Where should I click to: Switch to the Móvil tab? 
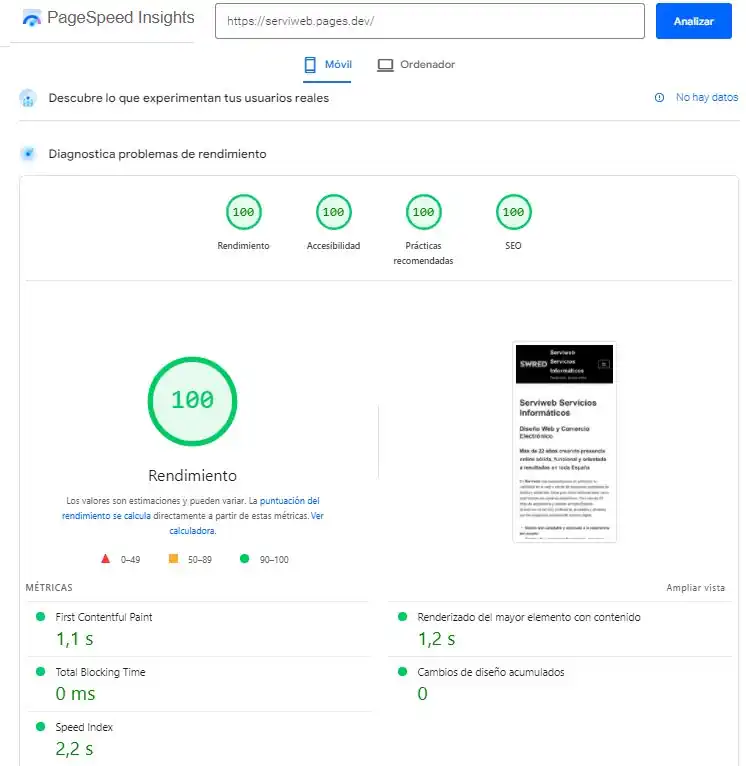click(x=327, y=65)
